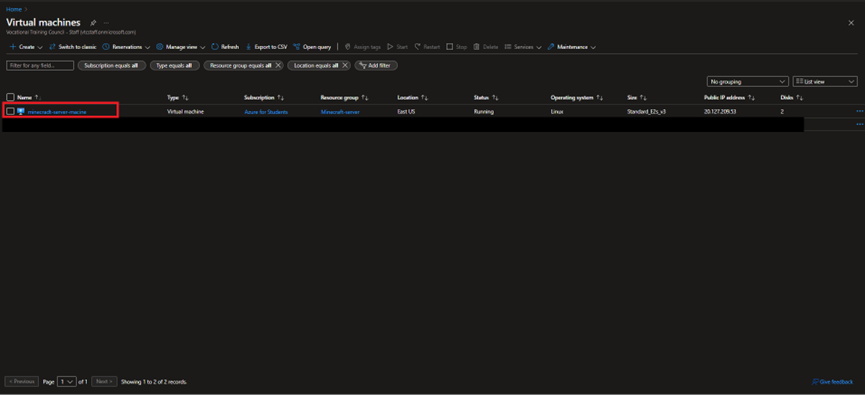This screenshot has width=865, height=395.
Task: Click the Next page button
Action: point(104,381)
